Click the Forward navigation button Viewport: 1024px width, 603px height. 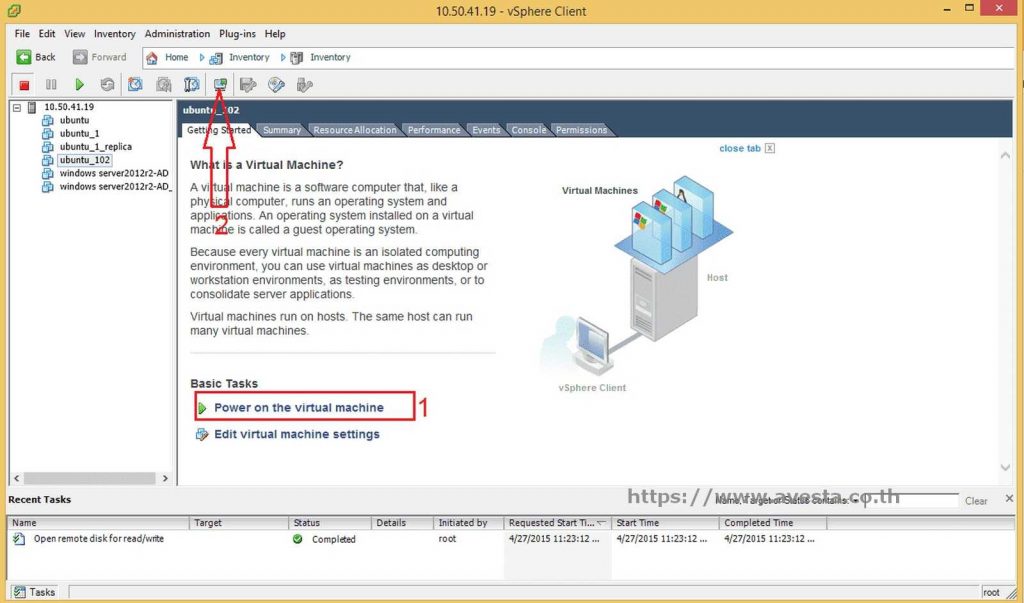99,57
